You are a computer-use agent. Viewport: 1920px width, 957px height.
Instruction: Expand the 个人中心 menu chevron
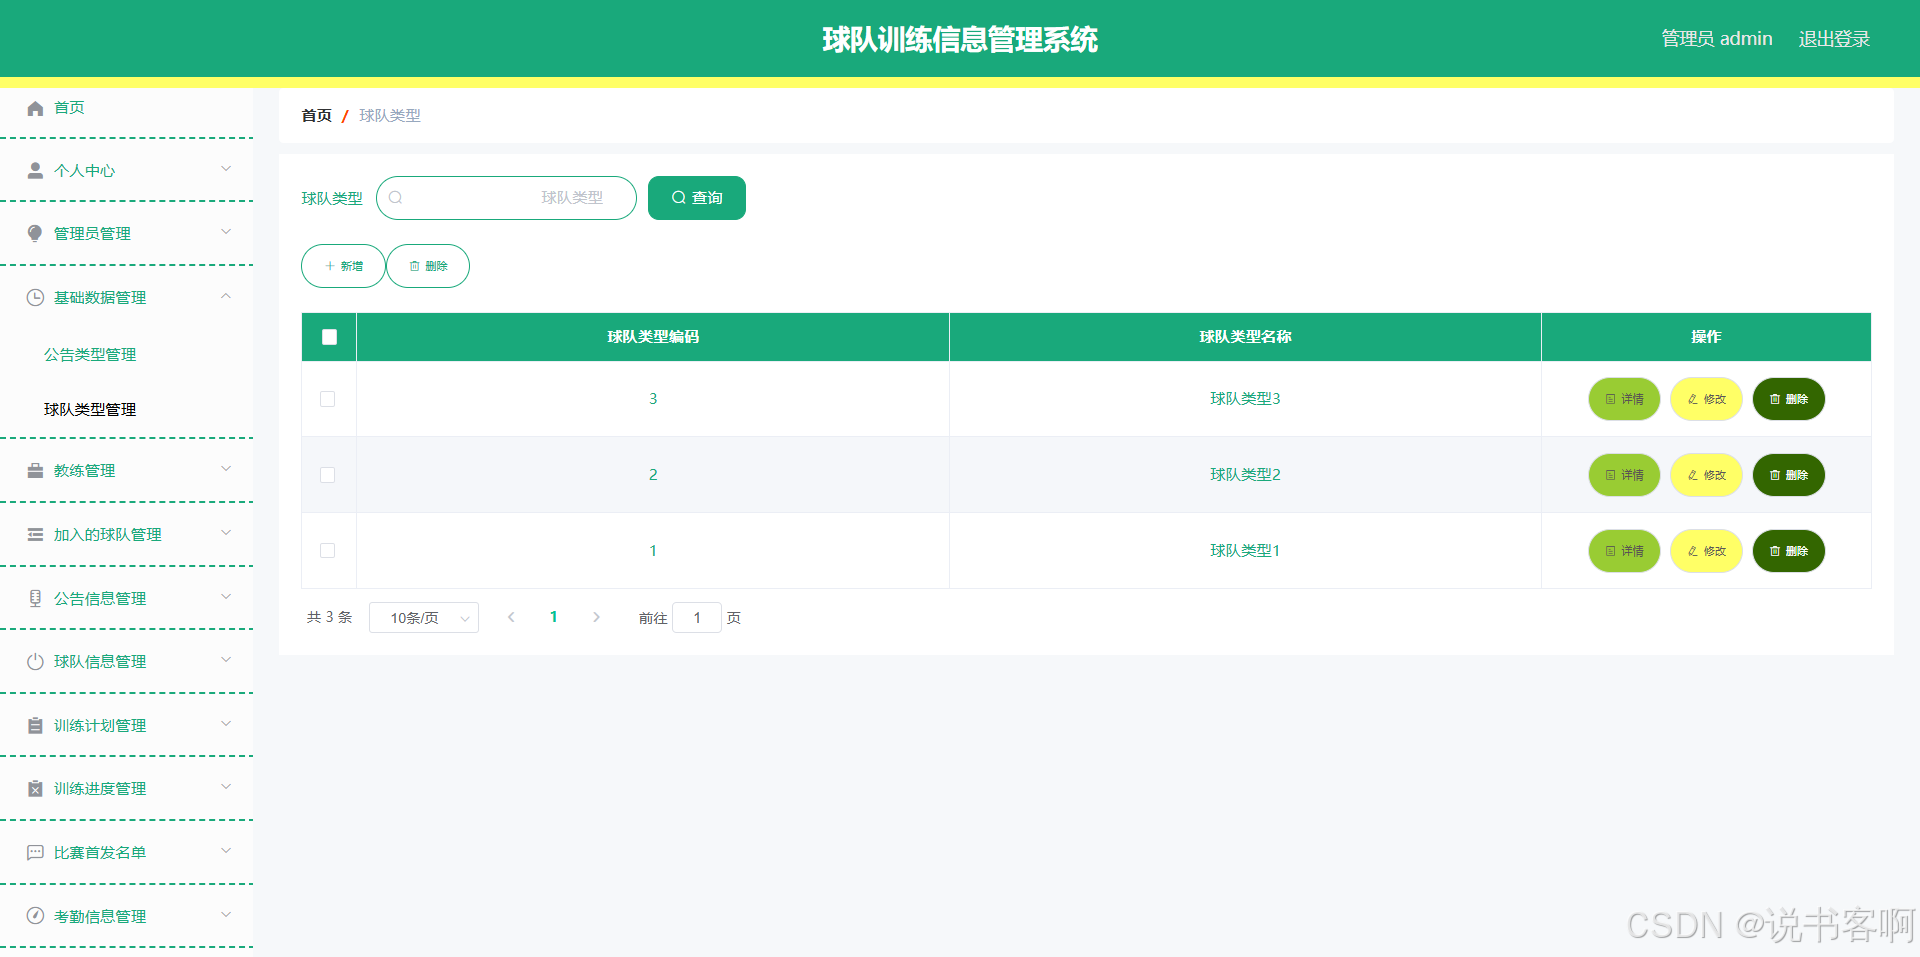[x=226, y=169]
